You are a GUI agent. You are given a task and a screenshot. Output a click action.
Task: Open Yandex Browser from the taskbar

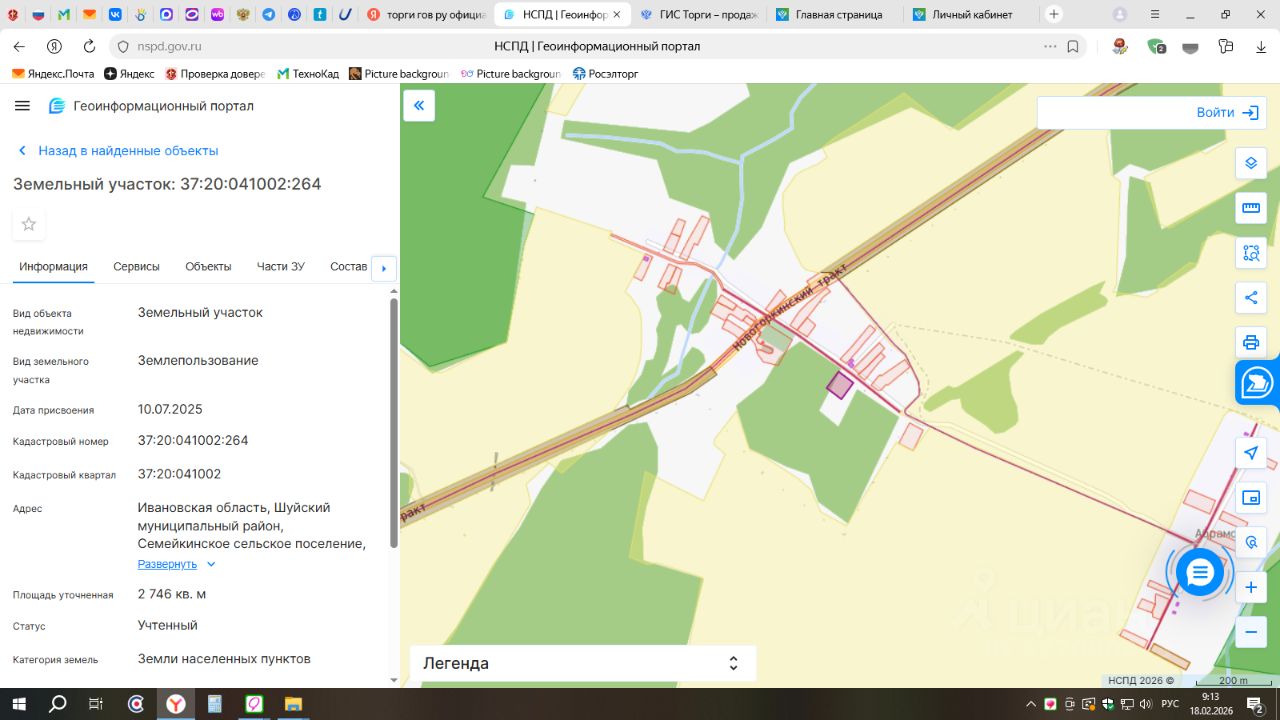[x=175, y=704]
